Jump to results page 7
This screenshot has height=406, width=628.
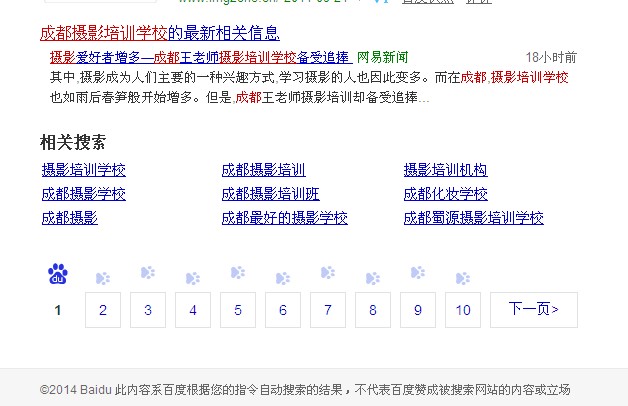(328, 310)
